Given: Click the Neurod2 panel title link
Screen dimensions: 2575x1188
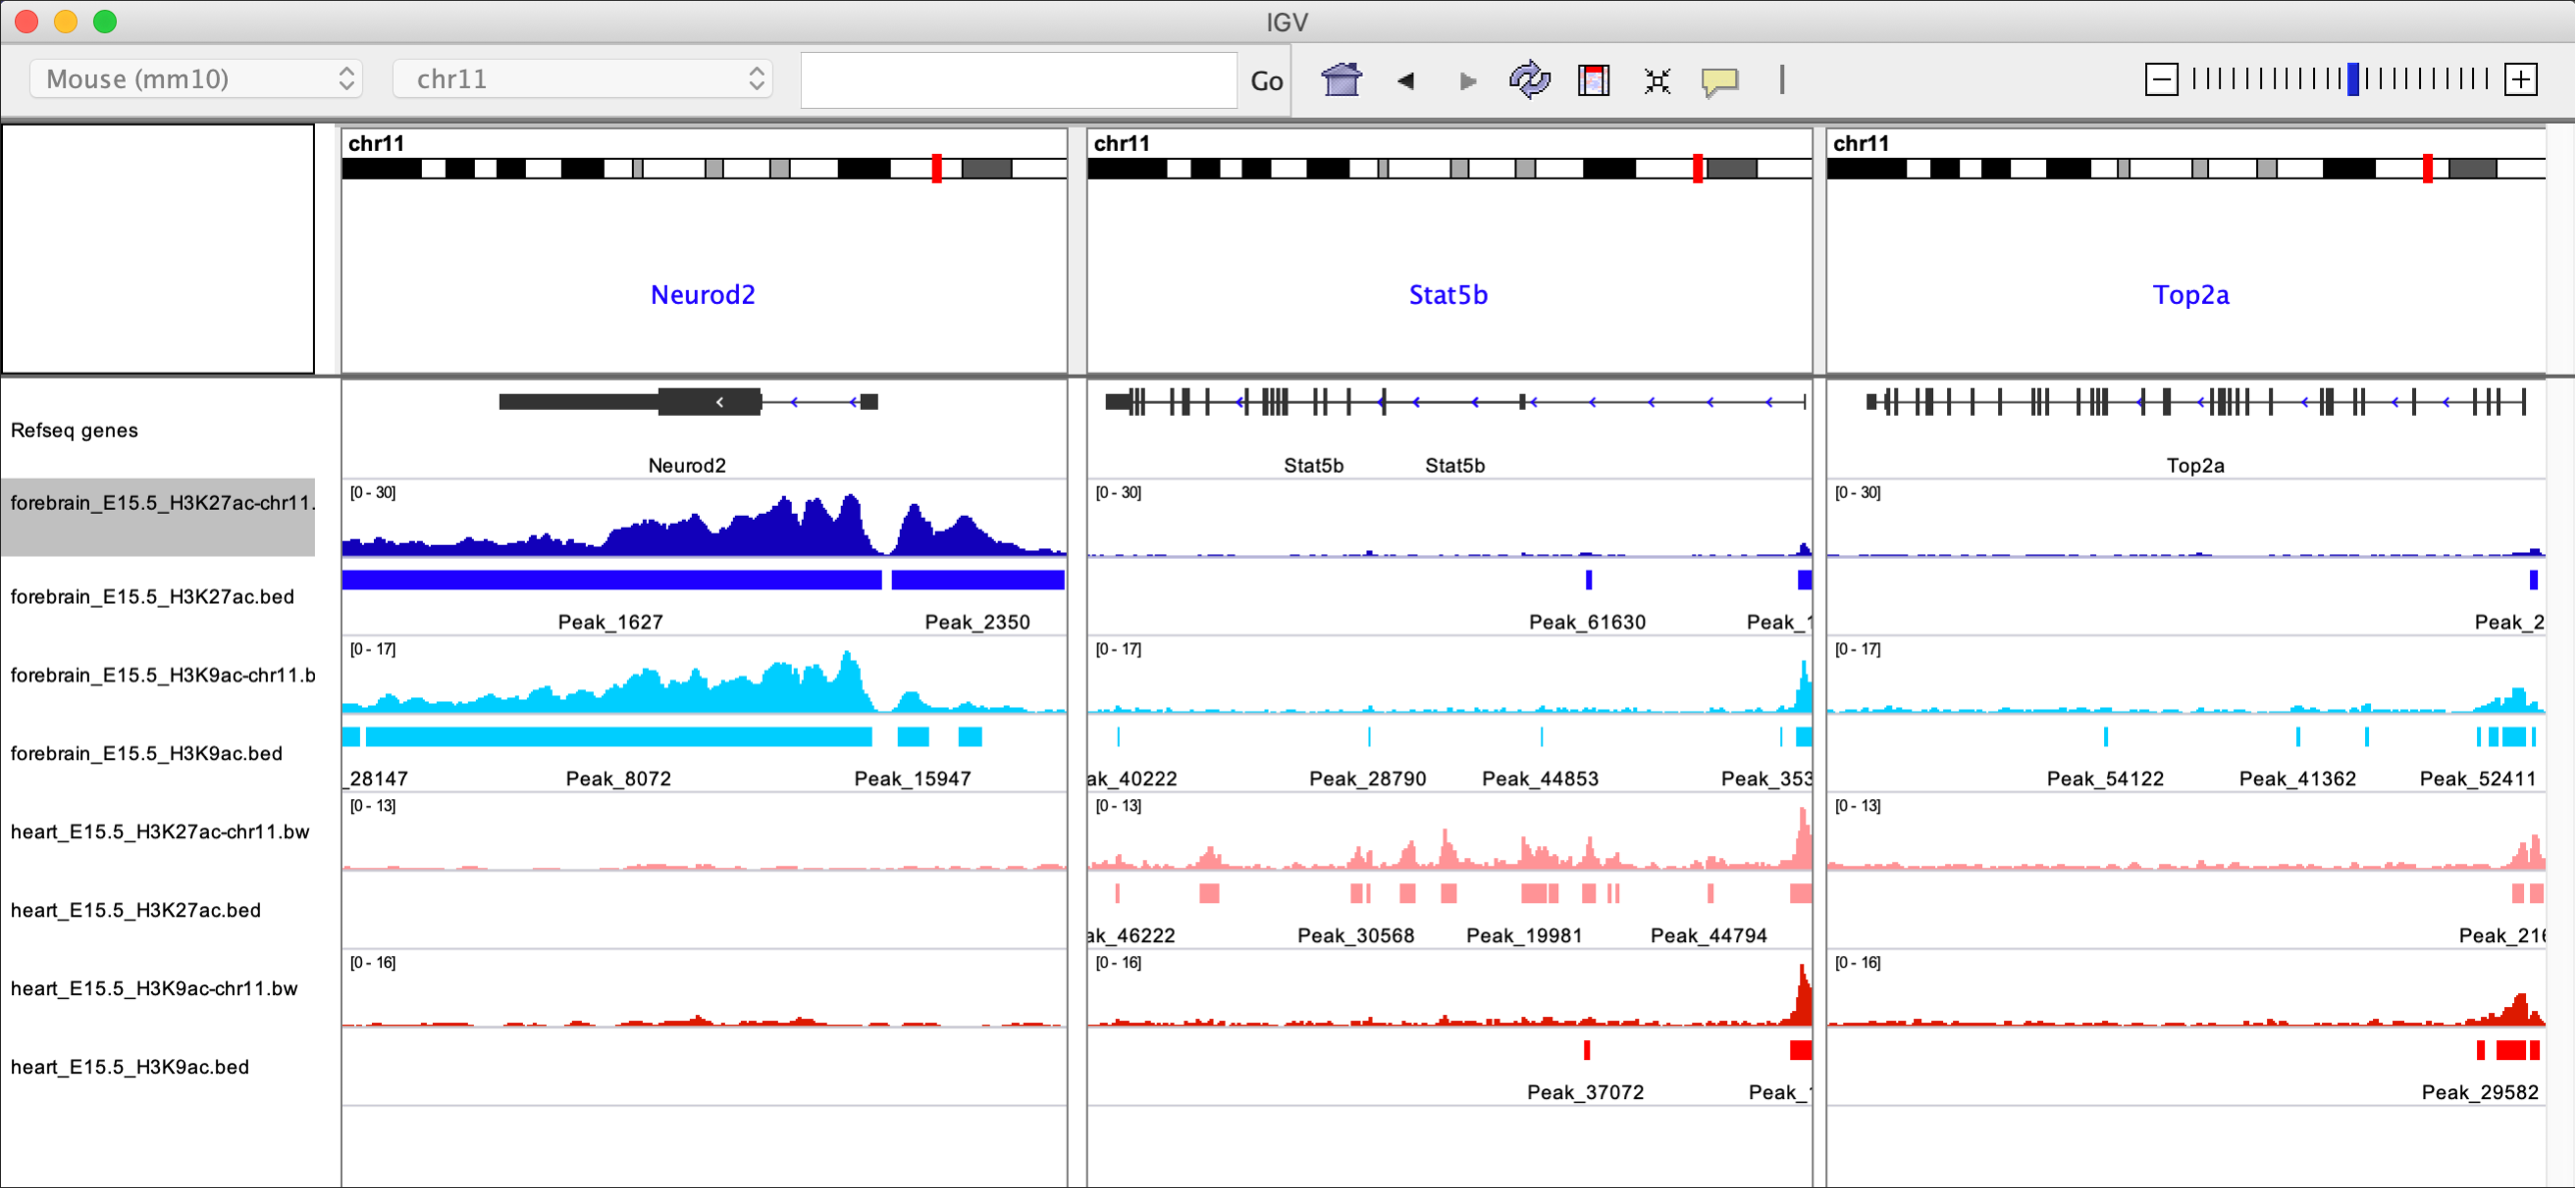Looking at the screenshot, I should click(702, 295).
